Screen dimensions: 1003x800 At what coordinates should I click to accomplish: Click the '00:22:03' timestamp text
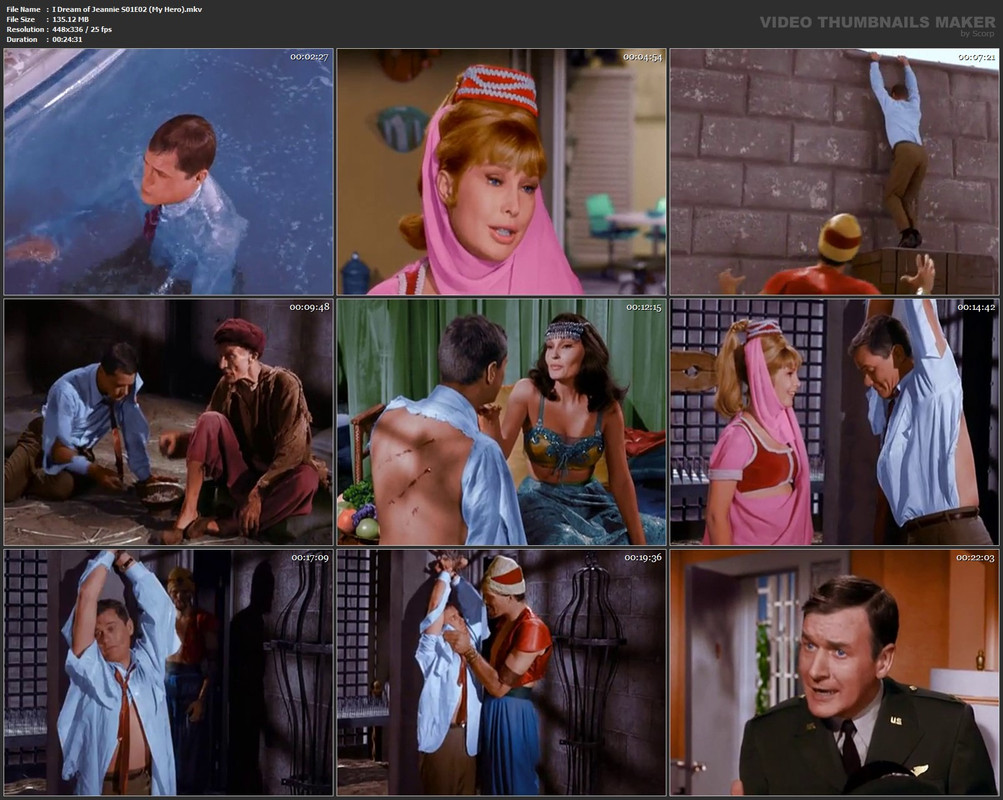(976, 558)
